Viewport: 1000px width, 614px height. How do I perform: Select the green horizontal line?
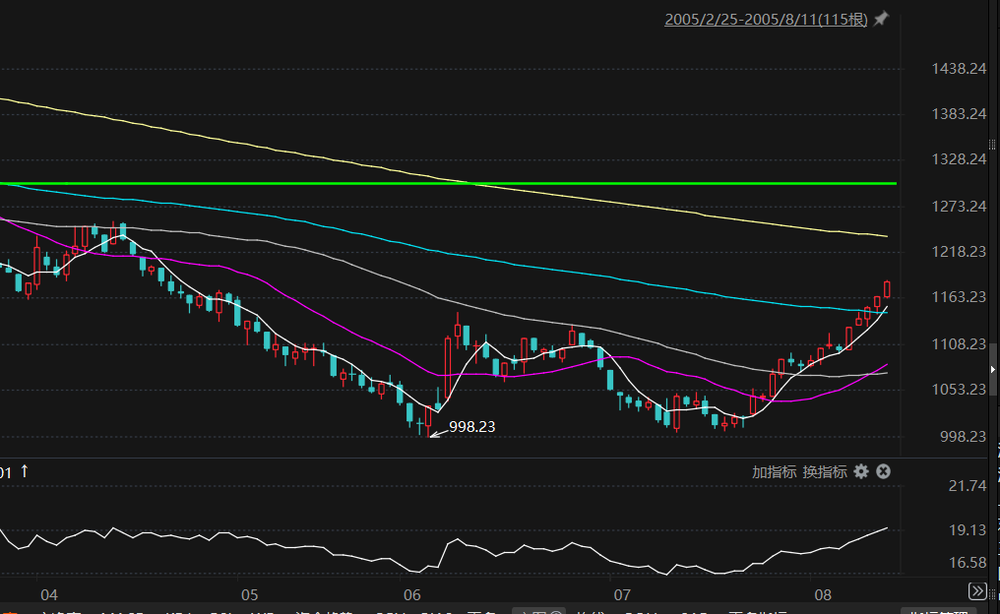click(x=600, y=184)
